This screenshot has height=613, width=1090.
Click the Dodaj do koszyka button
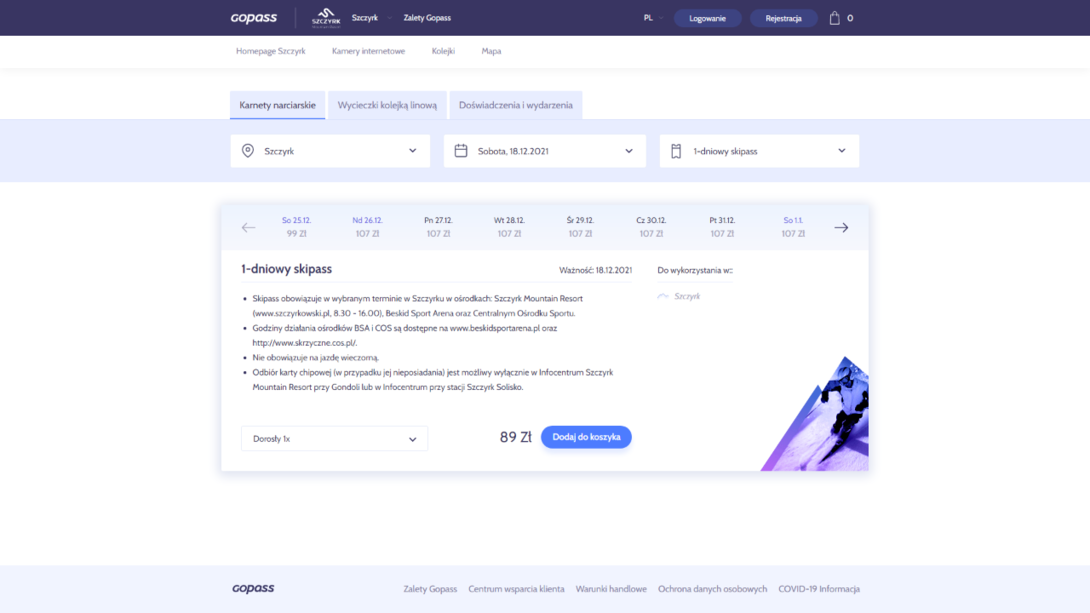coord(586,437)
